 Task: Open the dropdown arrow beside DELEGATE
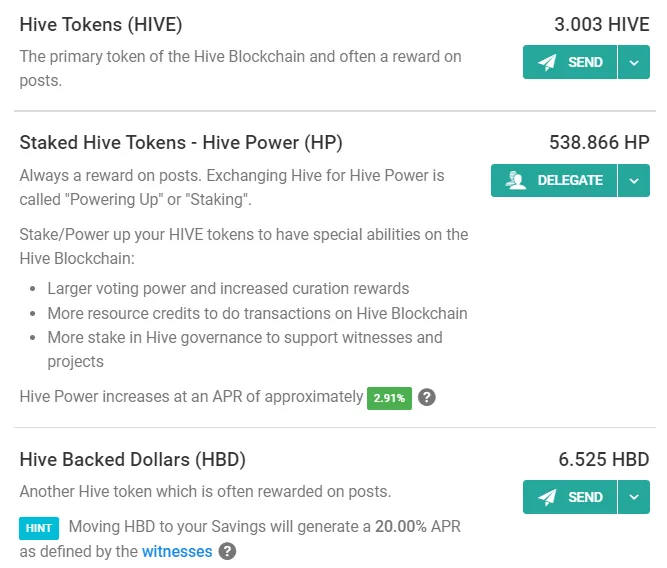[x=634, y=180]
